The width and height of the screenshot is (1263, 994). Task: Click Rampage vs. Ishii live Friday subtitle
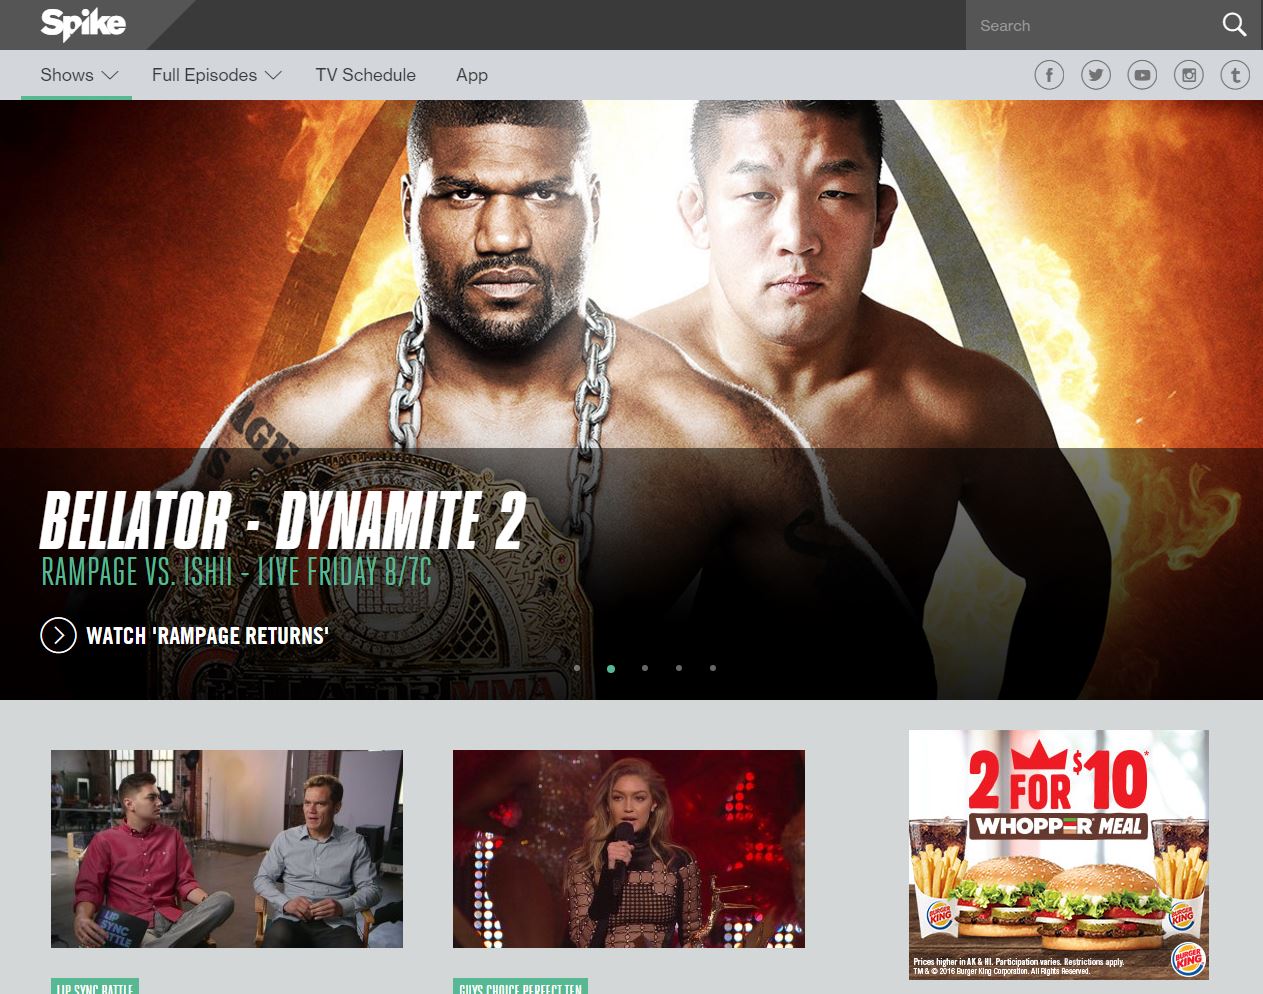(x=236, y=572)
